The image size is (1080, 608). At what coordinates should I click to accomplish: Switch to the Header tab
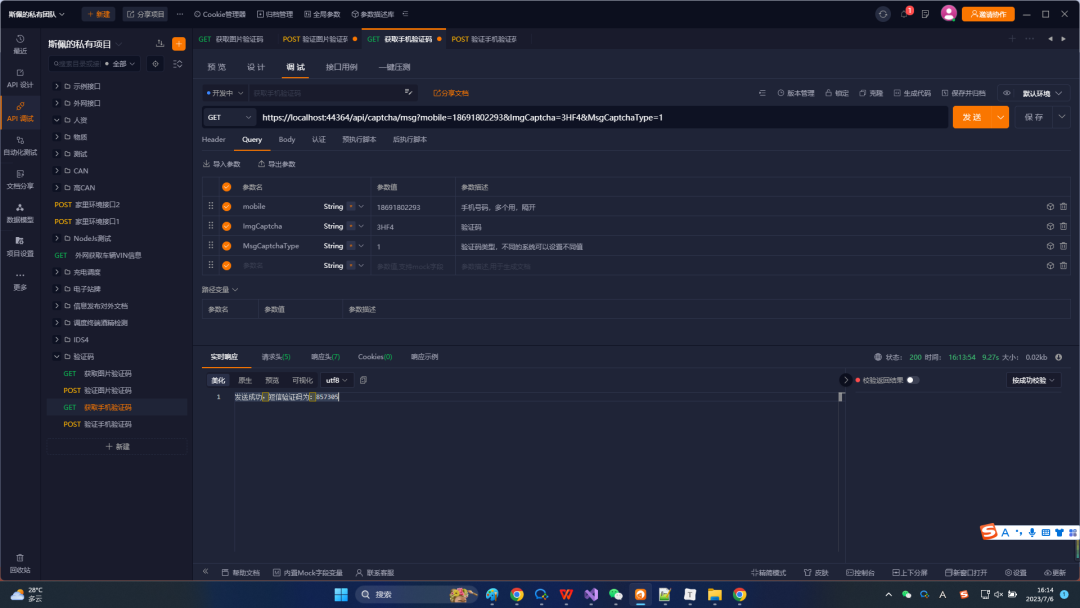point(214,140)
